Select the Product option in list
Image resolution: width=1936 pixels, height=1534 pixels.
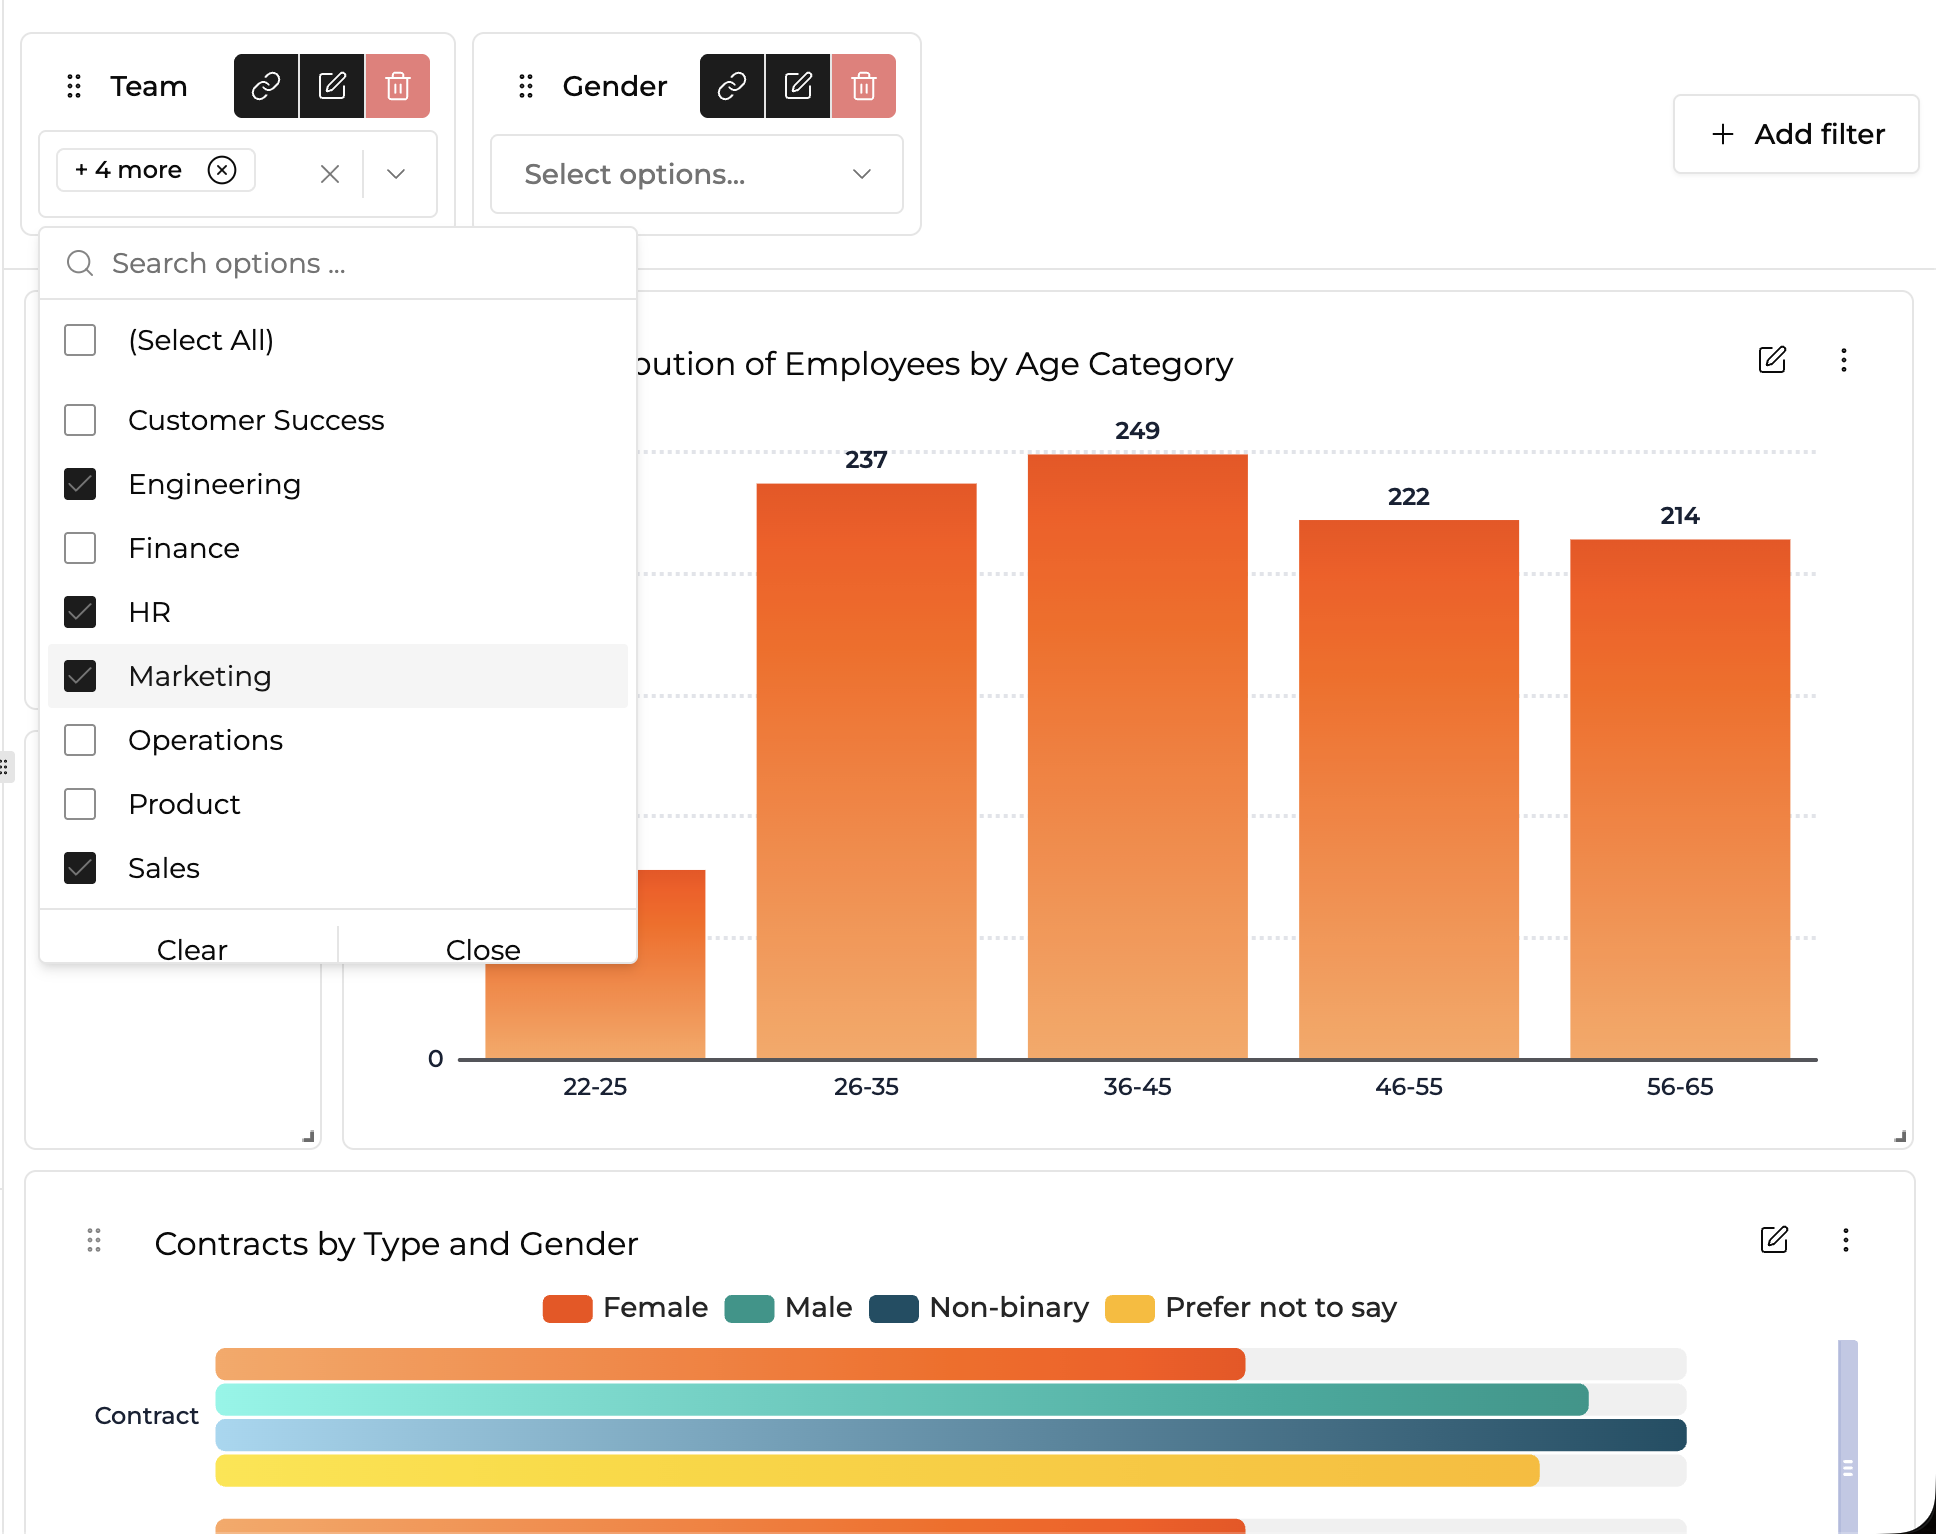[x=80, y=804]
